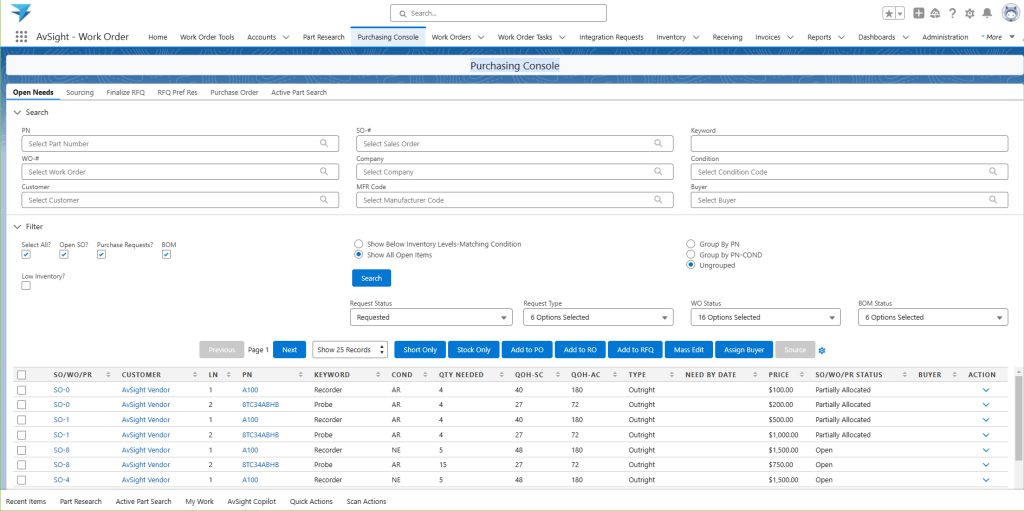Select Group By PN radio
Image resolution: width=1024 pixels, height=511 pixels.
pos(691,244)
